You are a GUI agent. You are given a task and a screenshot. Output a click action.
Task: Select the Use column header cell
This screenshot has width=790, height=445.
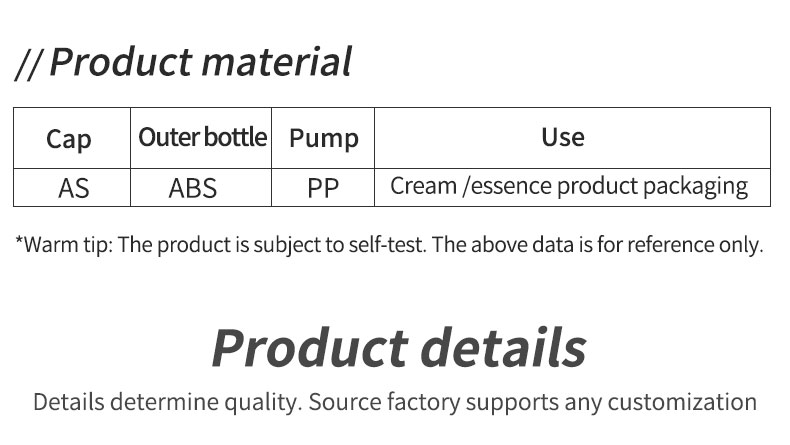click(x=563, y=138)
